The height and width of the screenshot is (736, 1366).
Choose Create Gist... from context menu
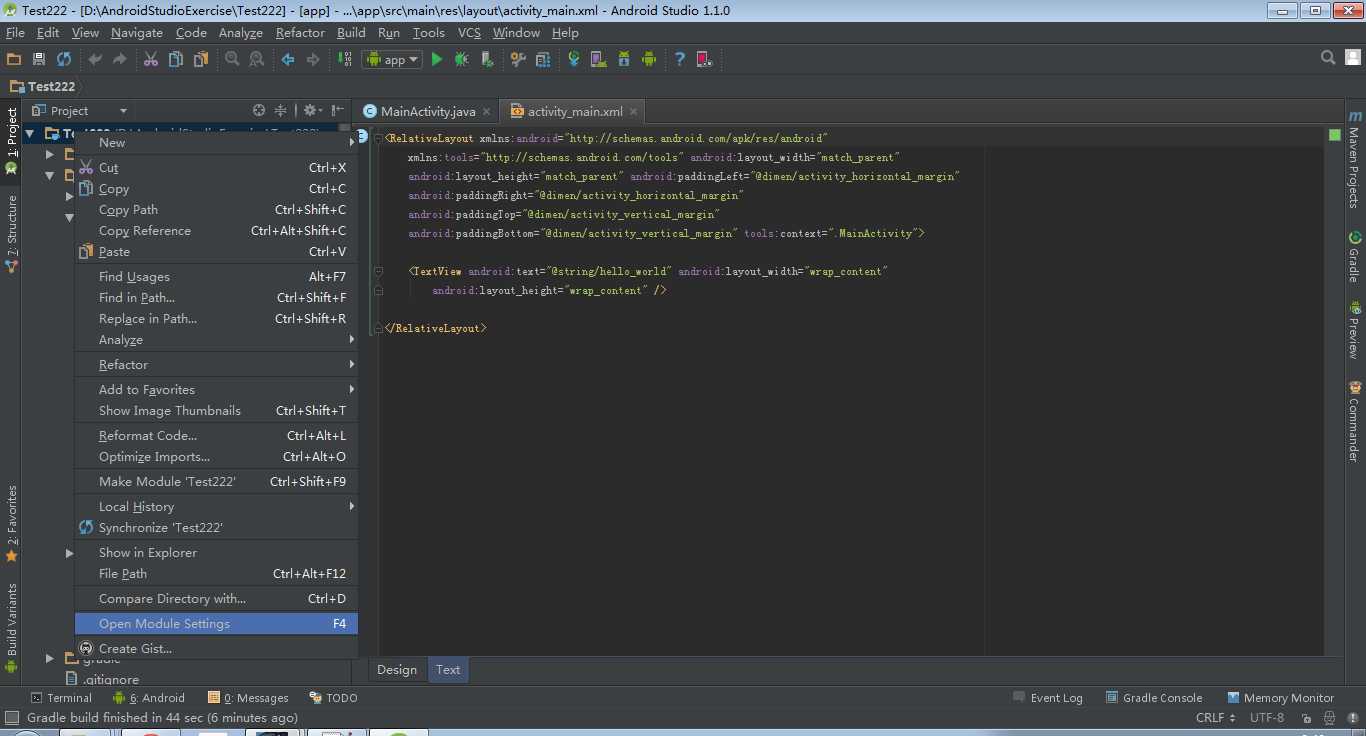click(216, 649)
